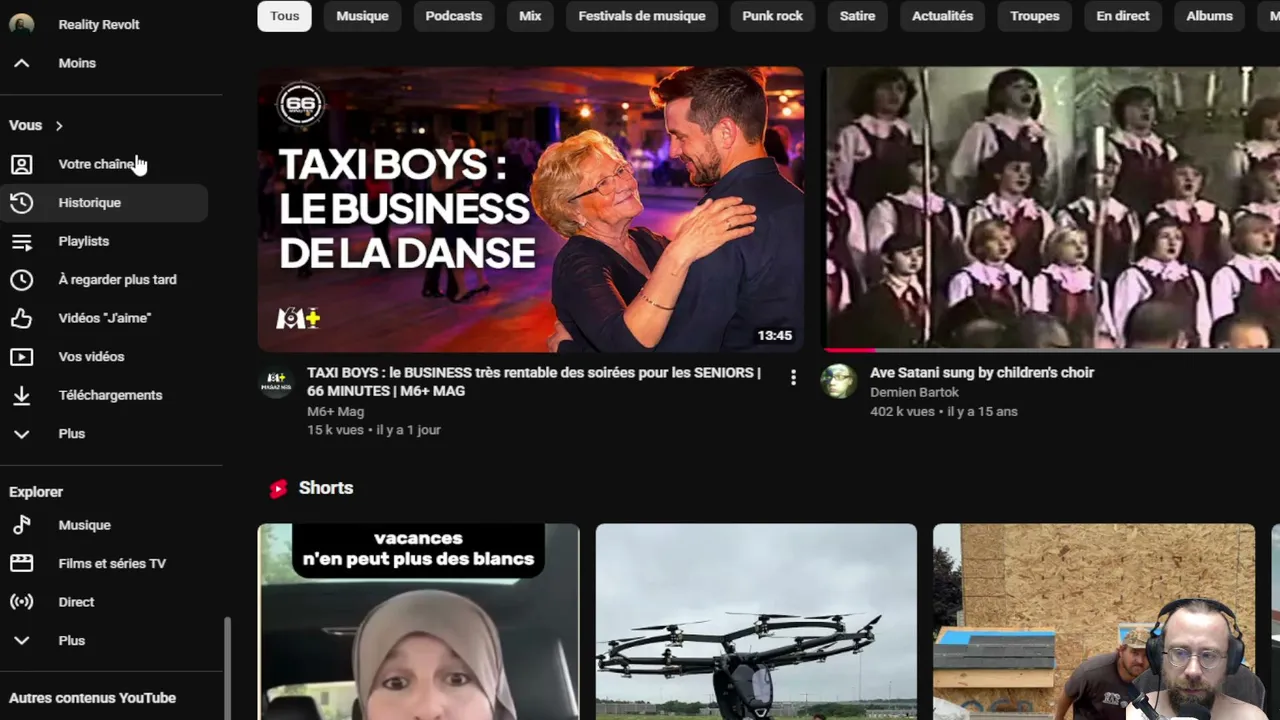1280x720 pixels.
Task: Open "Ave Satani sung by children's choir" title
Action: (982, 373)
